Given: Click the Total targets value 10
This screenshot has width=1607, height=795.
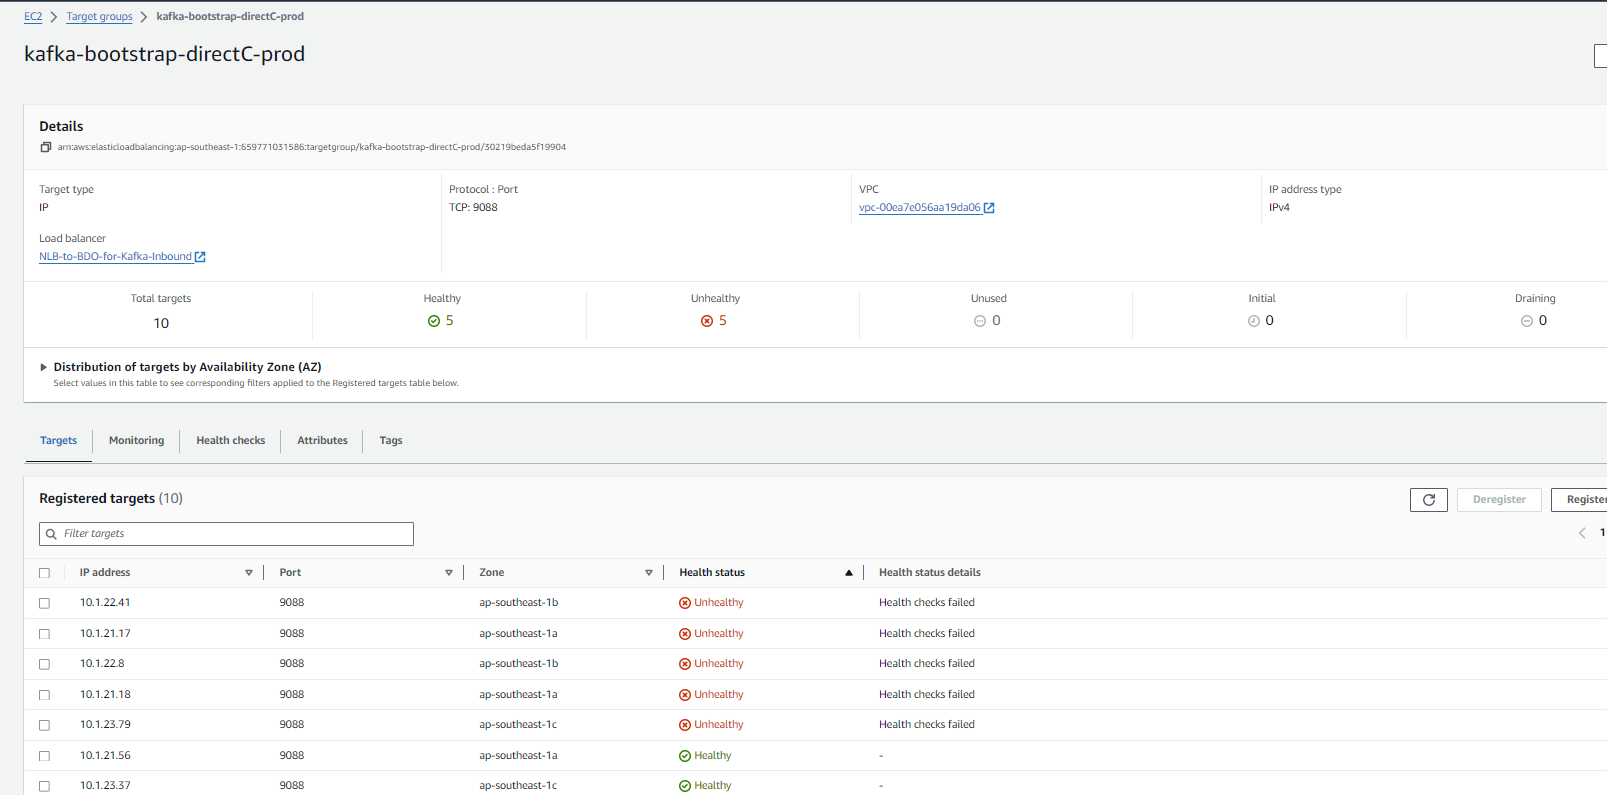Looking at the screenshot, I should 161,323.
